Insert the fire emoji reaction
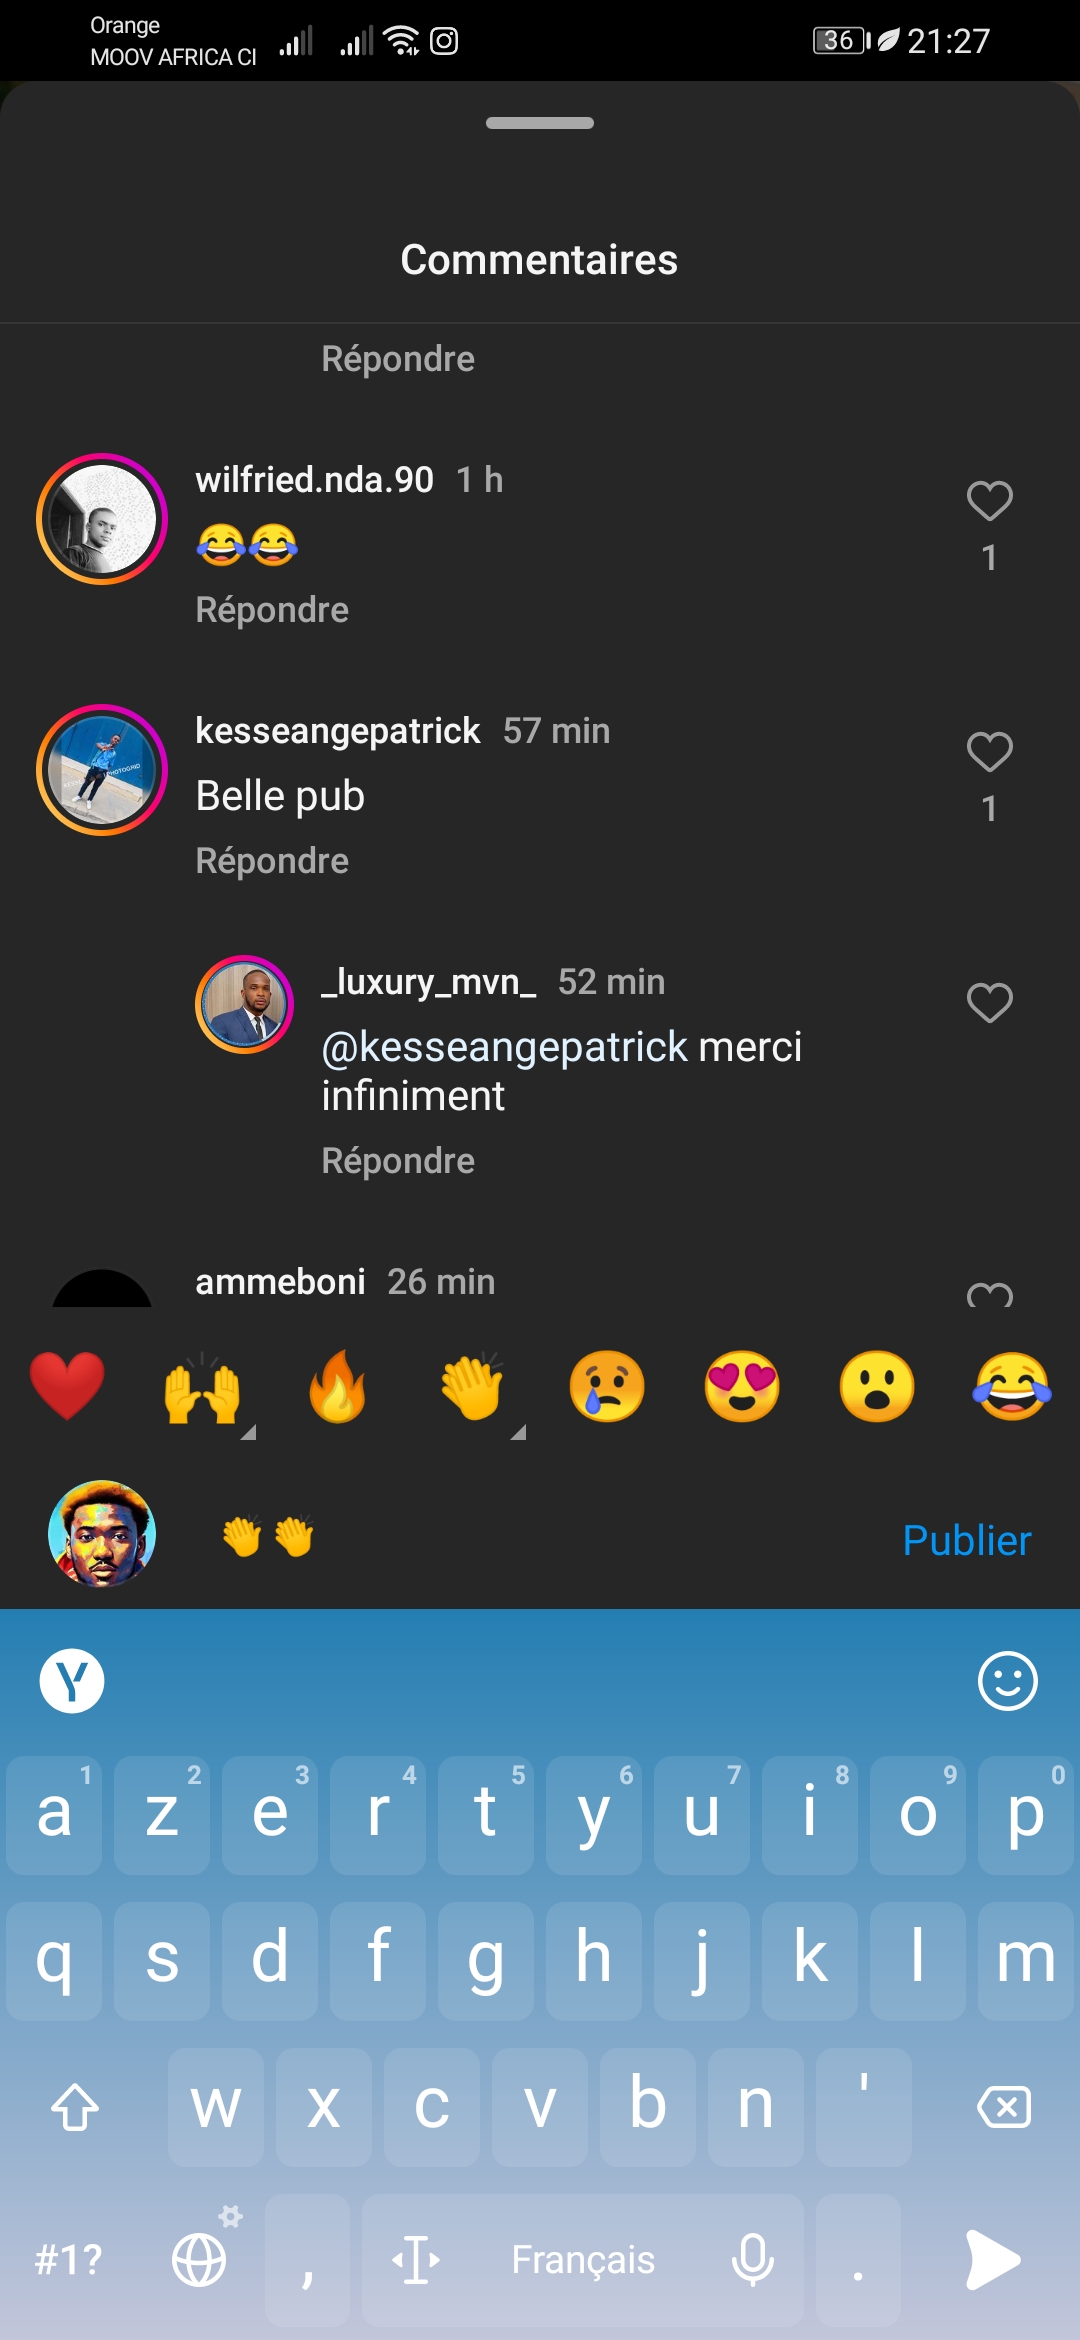The width and height of the screenshot is (1080, 2340). tap(337, 1386)
